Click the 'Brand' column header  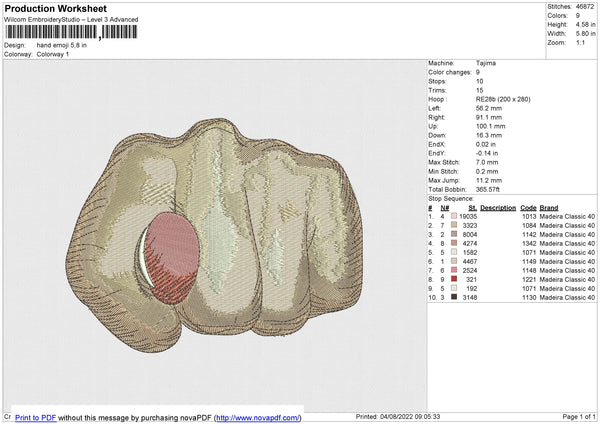pyautogui.click(x=549, y=208)
